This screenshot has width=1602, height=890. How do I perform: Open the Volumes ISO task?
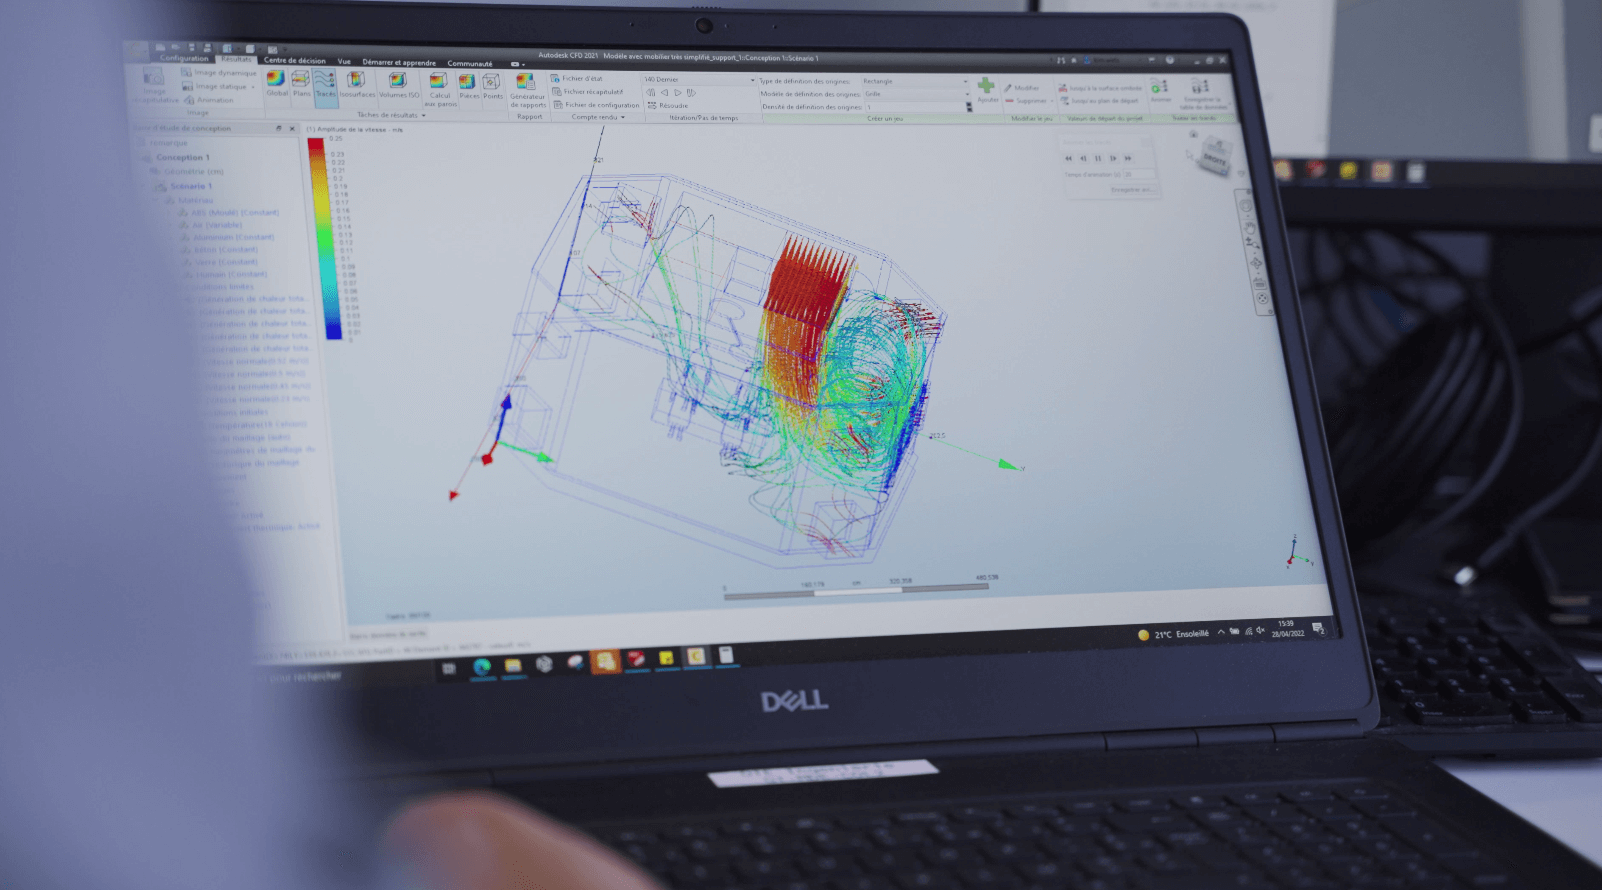coord(399,85)
